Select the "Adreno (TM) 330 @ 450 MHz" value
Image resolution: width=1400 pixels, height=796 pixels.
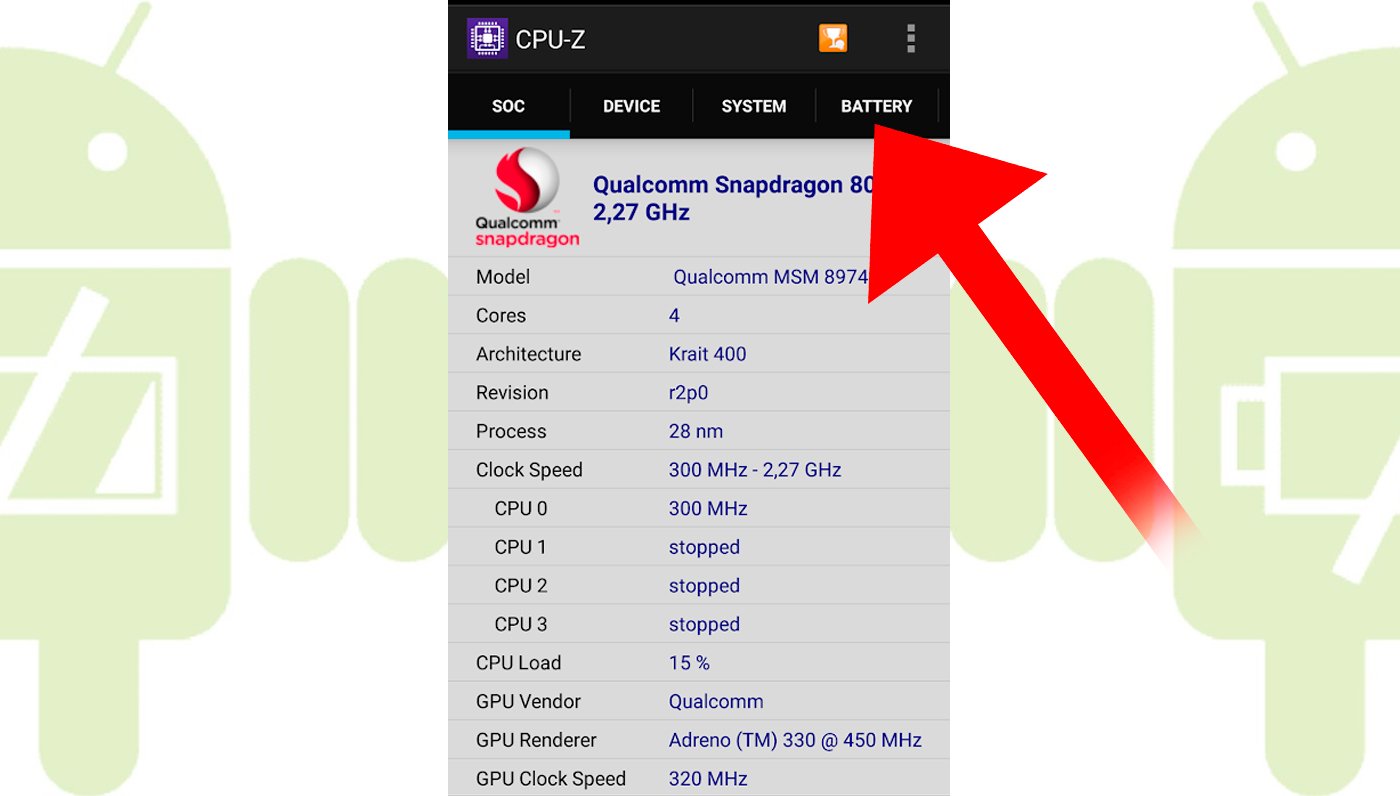(x=795, y=740)
